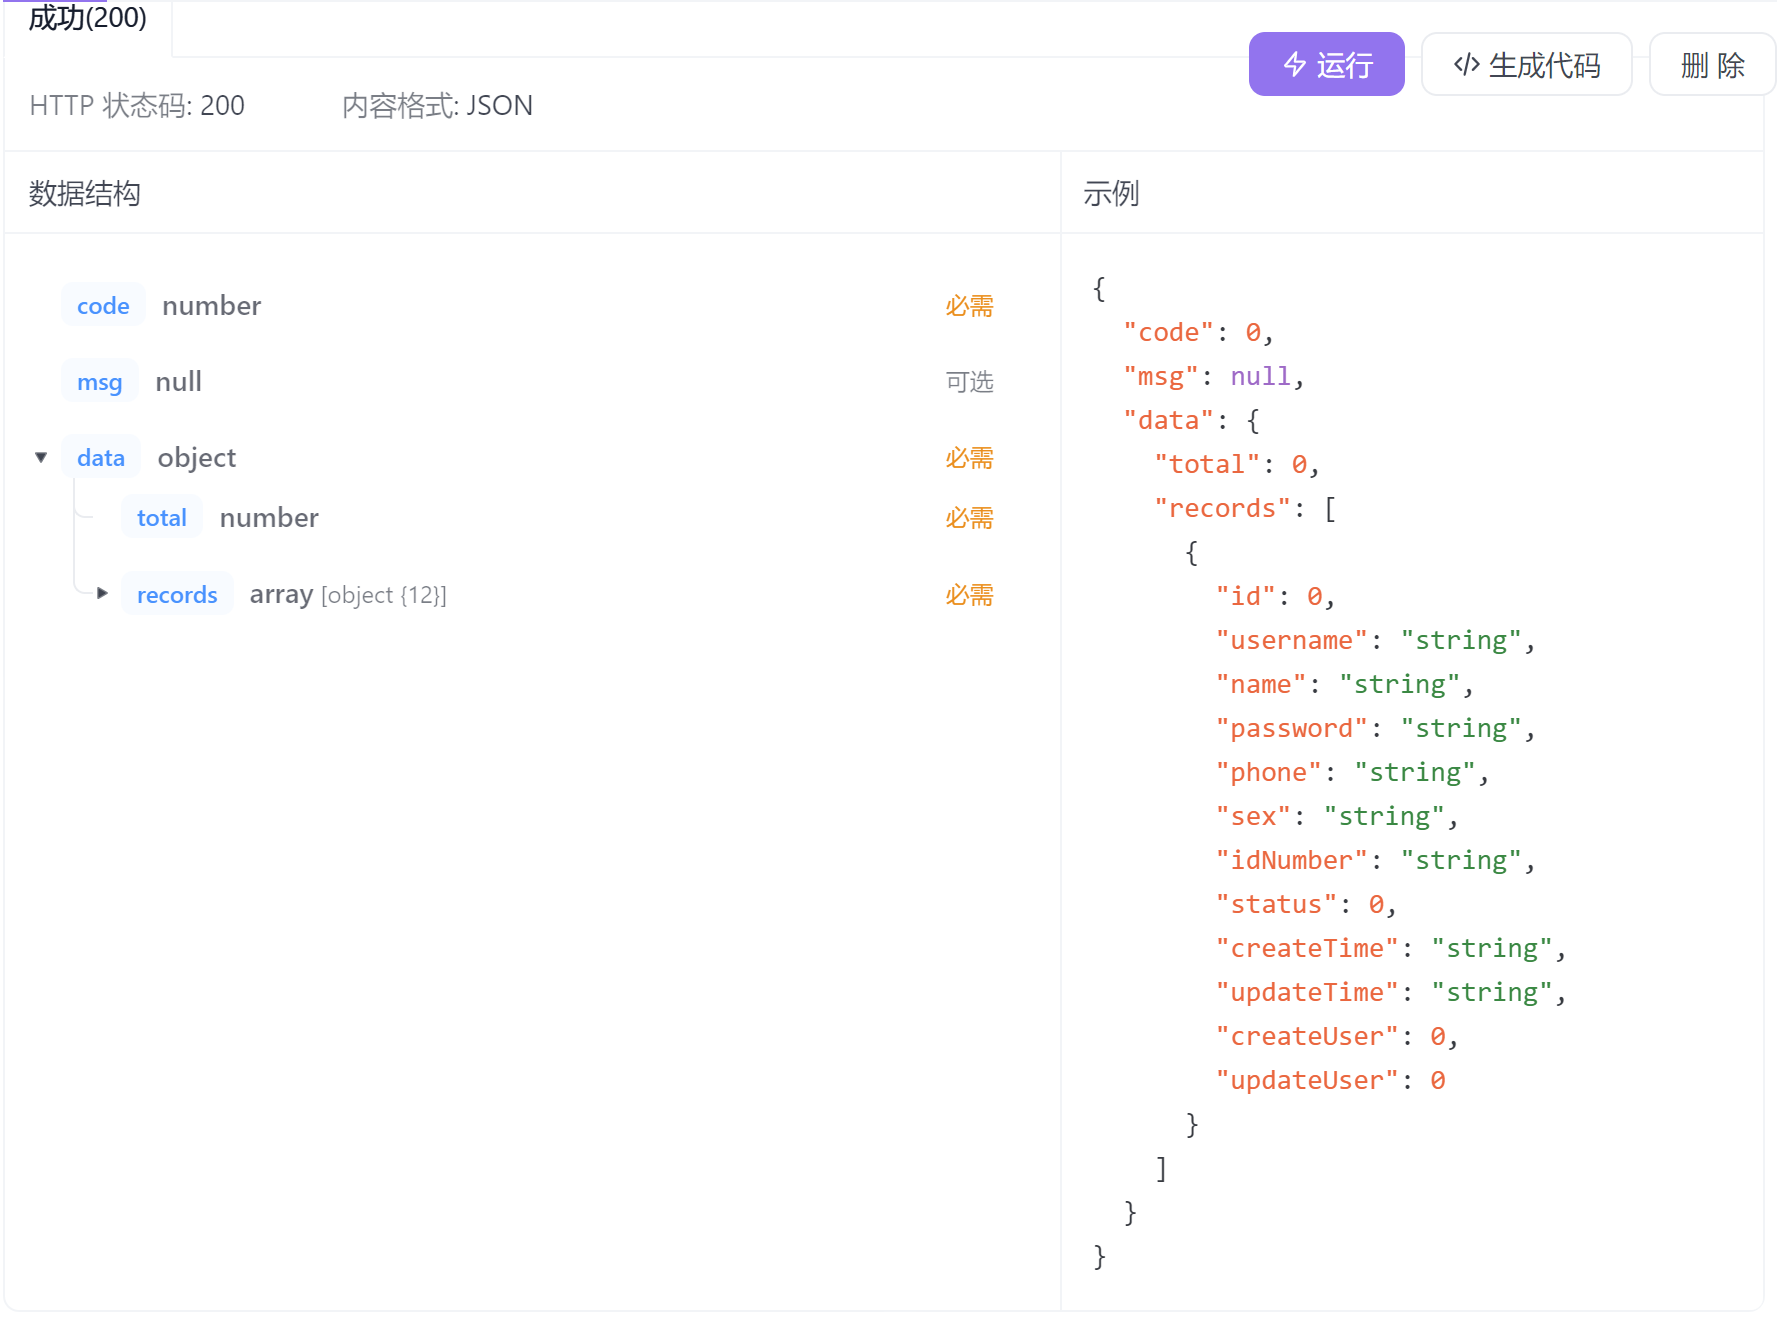This screenshot has width=1779, height=1323.
Task: Collapse the data object node
Action: click(x=41, y=458)
